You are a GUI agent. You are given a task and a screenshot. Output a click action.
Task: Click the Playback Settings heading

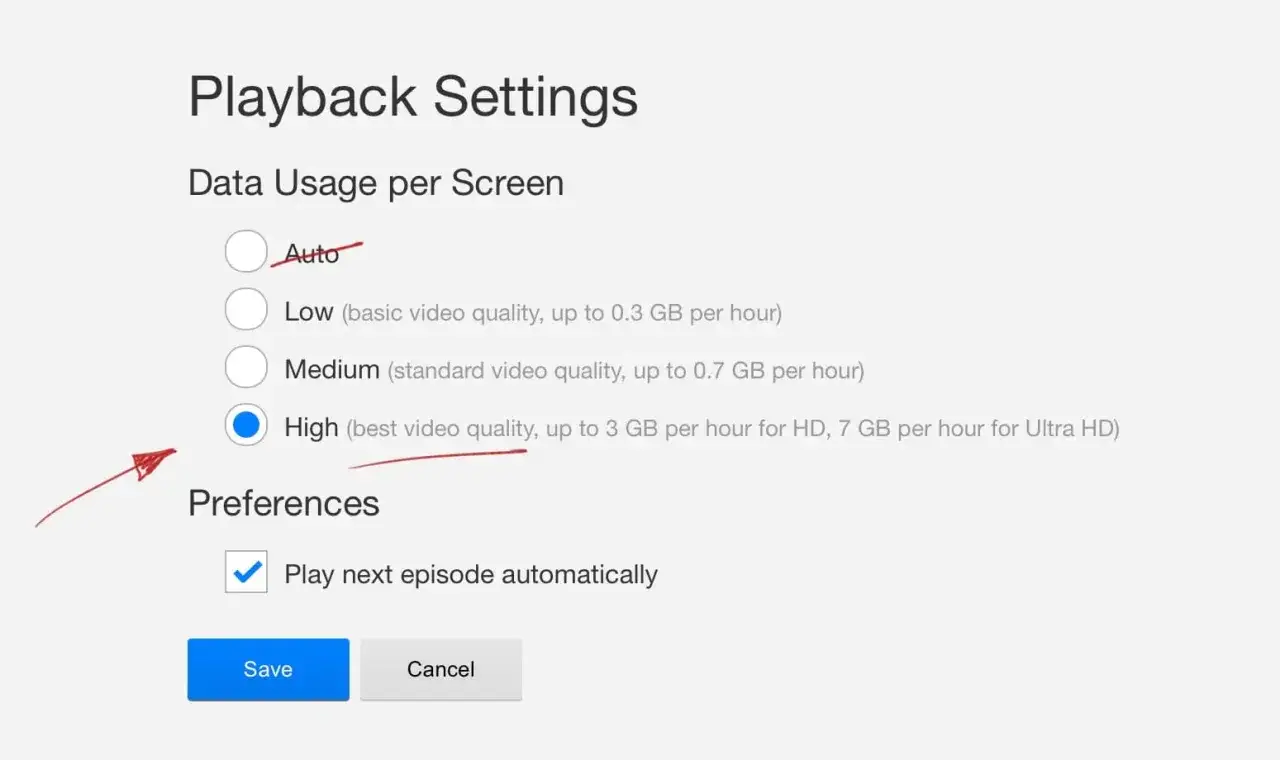(x=412, y=96)
